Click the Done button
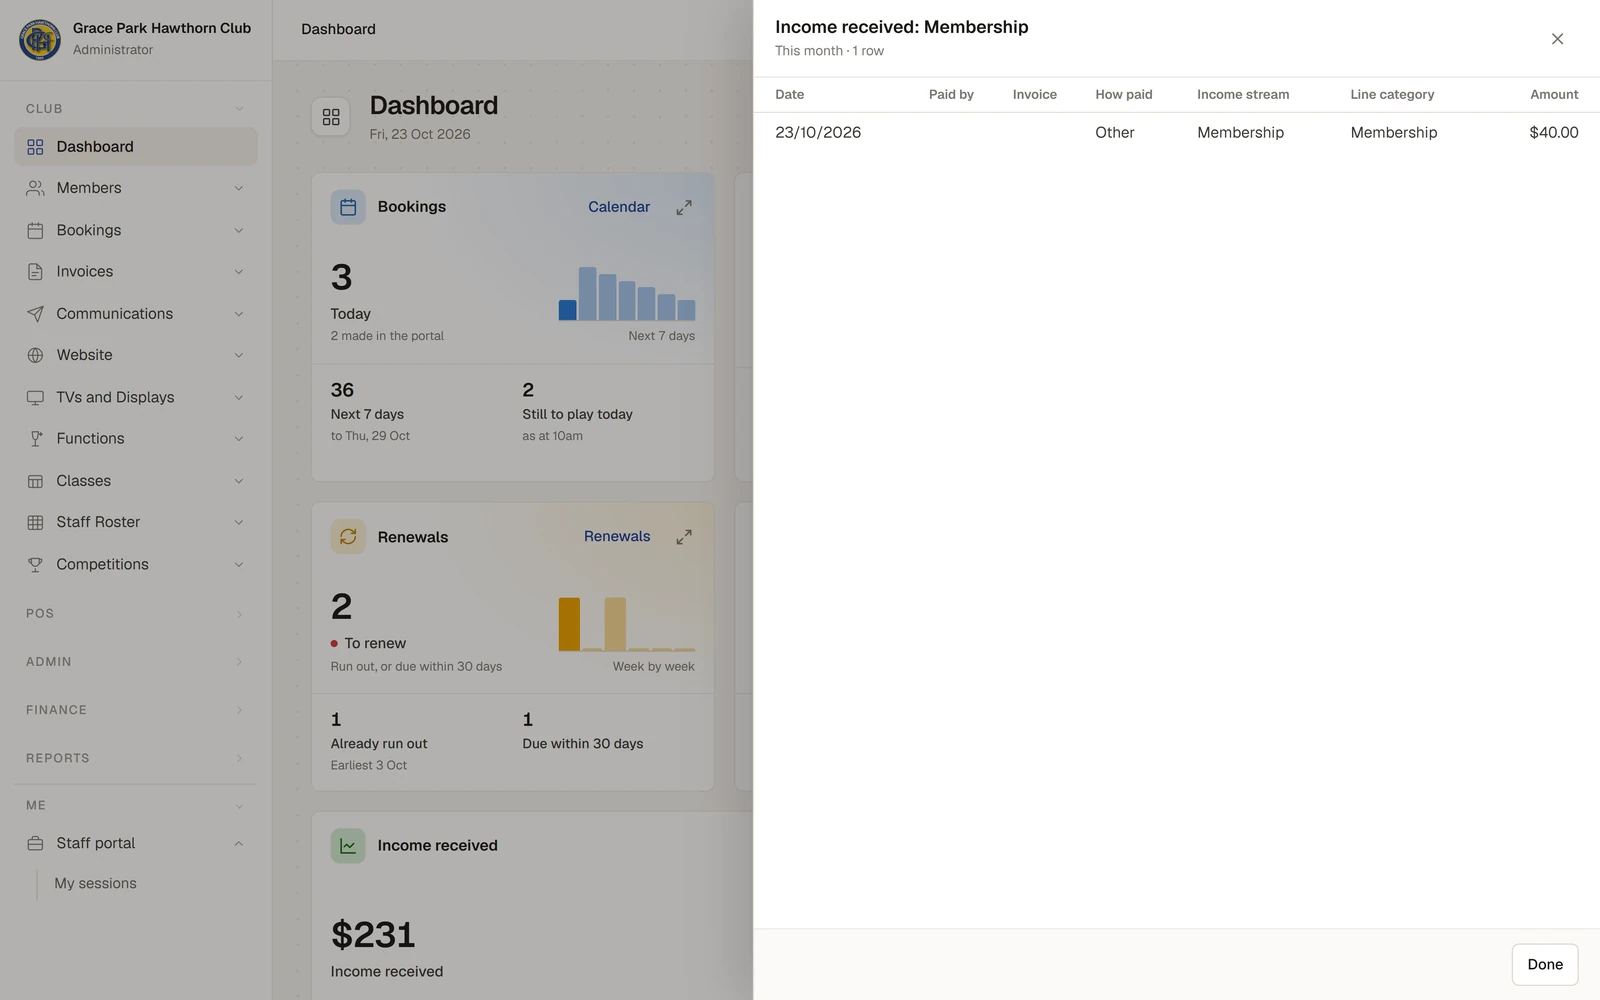 tap(1545, 964)
